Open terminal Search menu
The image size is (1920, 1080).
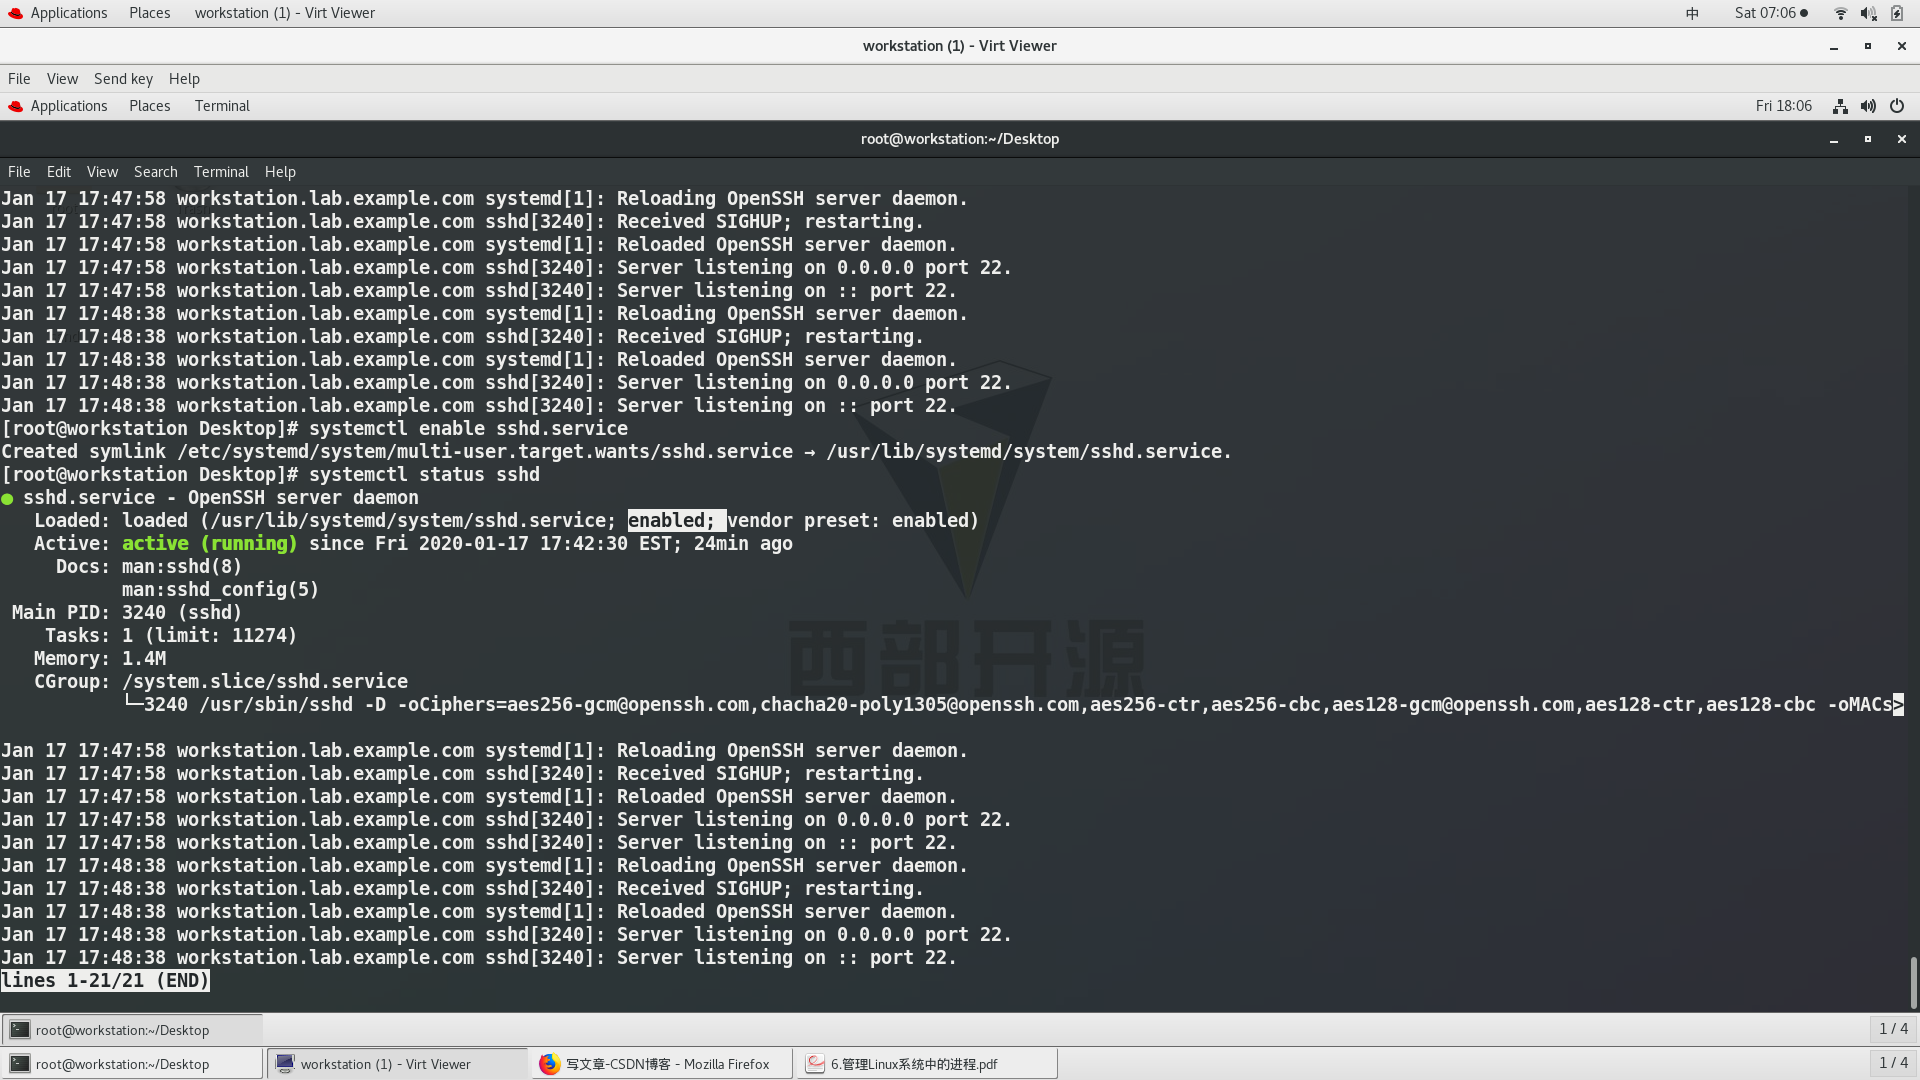[x=155, y=172]
